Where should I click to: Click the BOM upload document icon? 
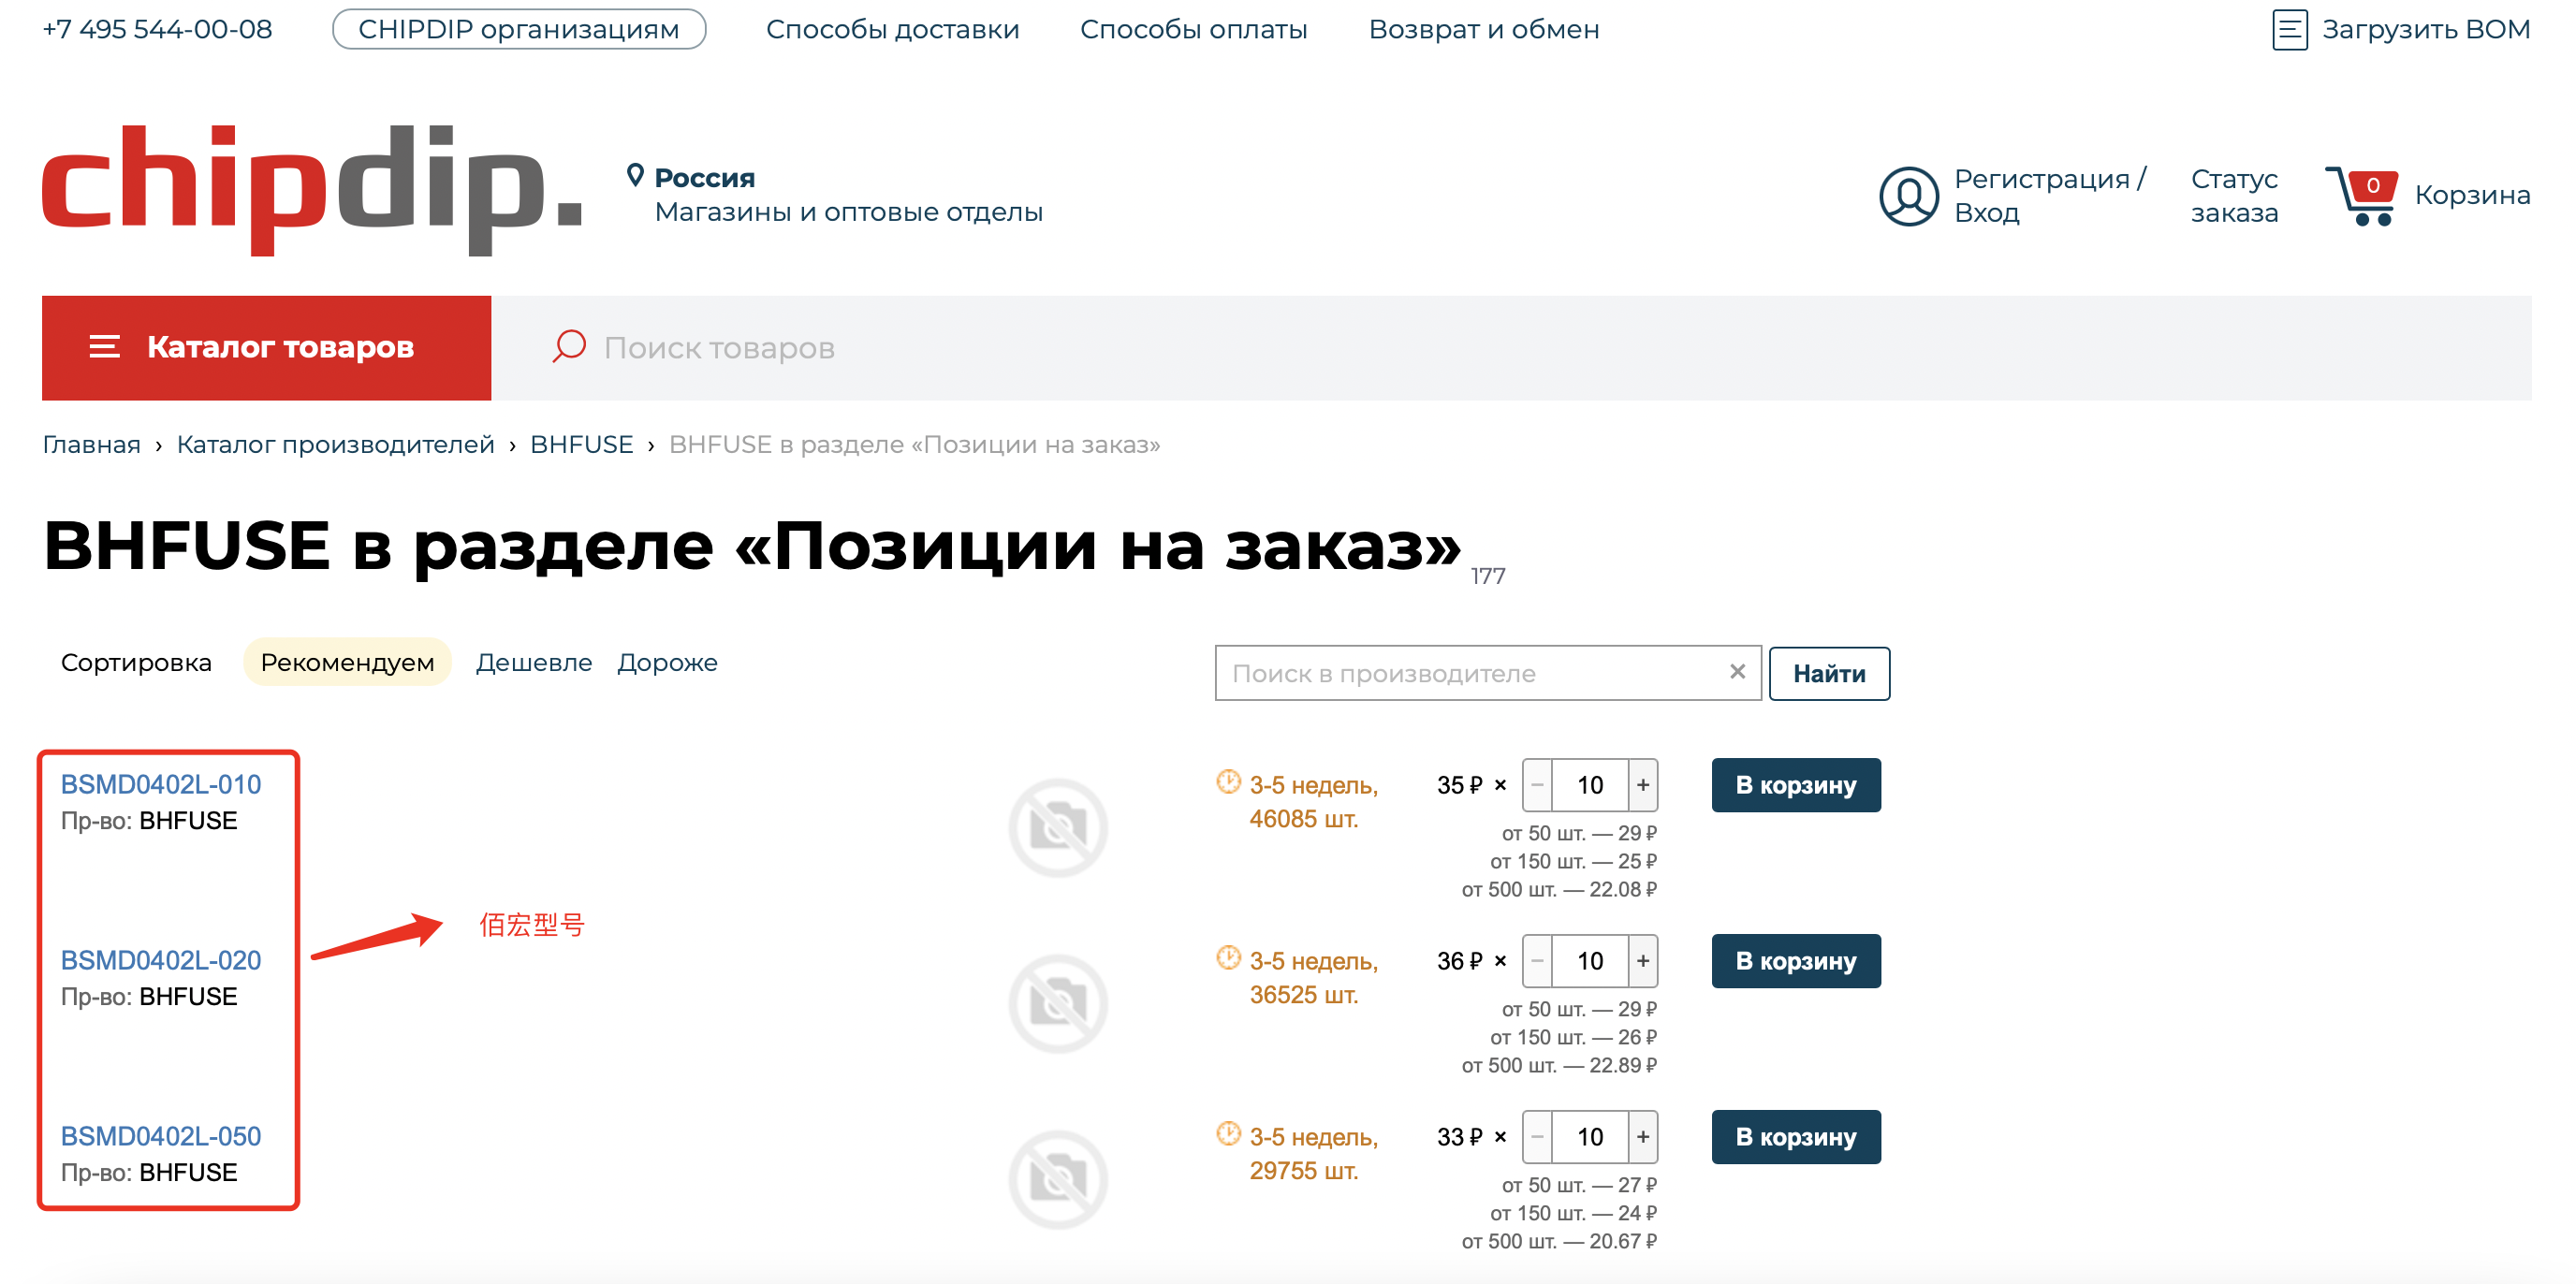(2289, 29)
